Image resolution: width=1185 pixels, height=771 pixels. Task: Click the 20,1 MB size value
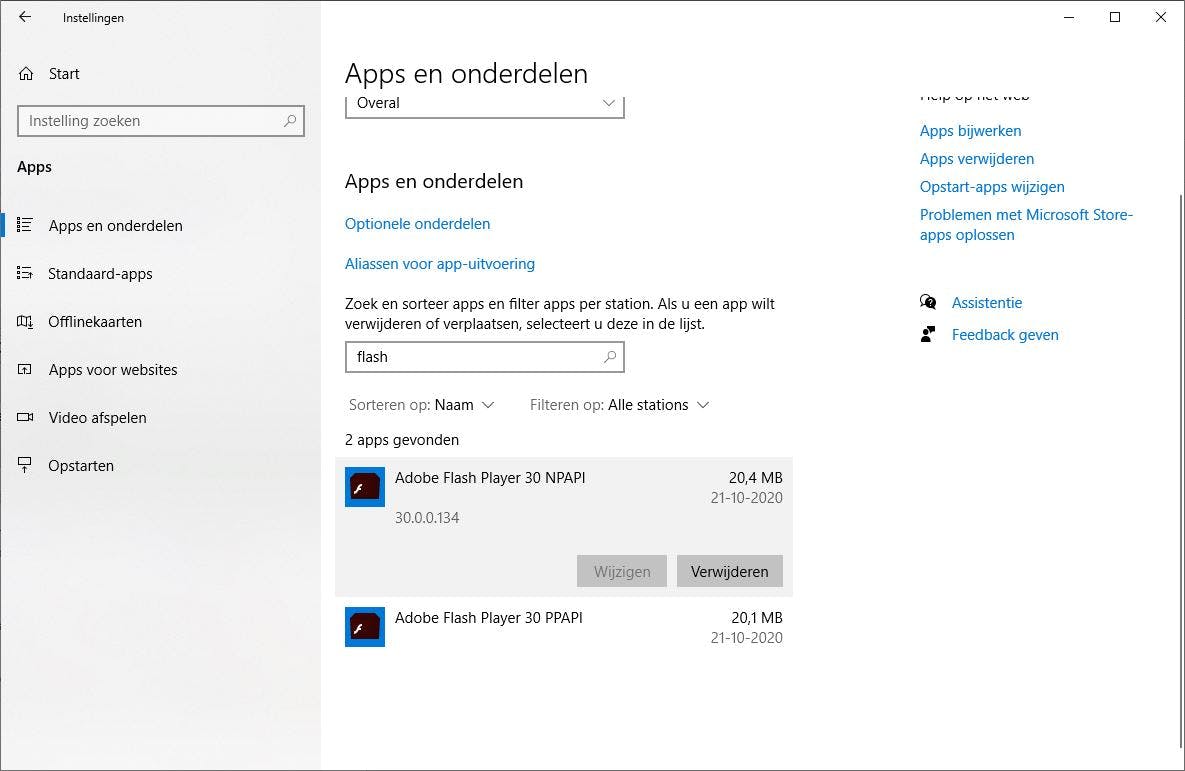(756, 618)
